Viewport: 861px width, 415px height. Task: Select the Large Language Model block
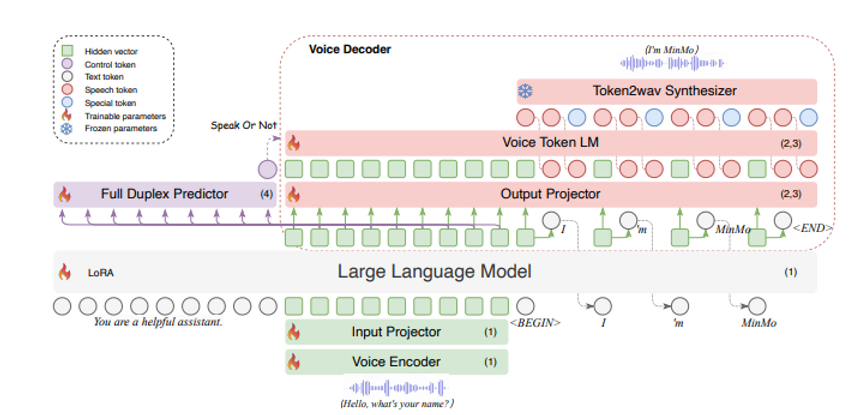(435, 272)
